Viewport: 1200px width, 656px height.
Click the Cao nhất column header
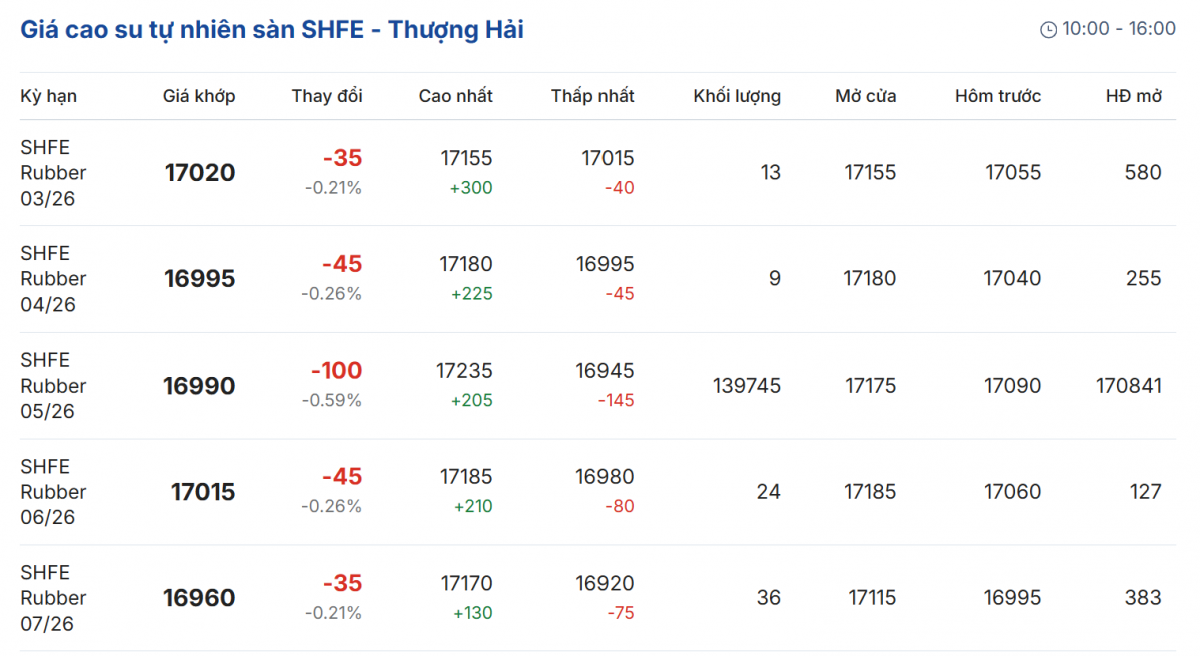coord(455,96)
